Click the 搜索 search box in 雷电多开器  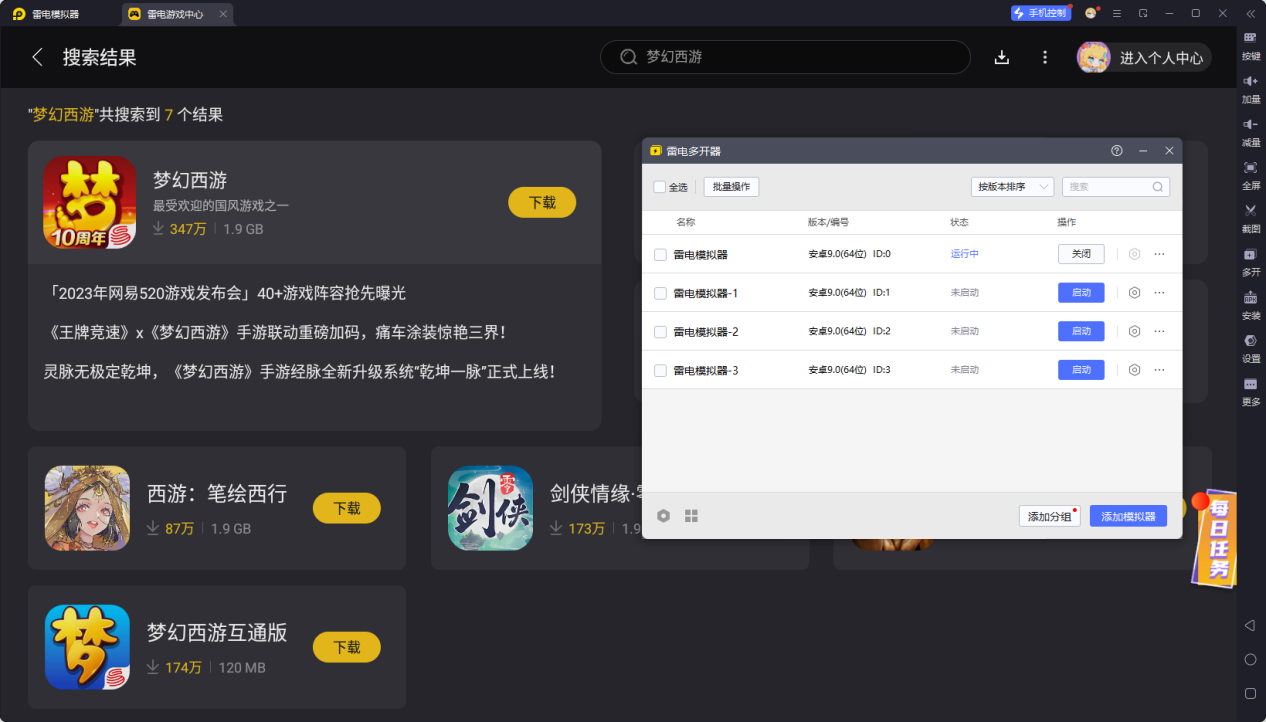tap(1115, 187)
